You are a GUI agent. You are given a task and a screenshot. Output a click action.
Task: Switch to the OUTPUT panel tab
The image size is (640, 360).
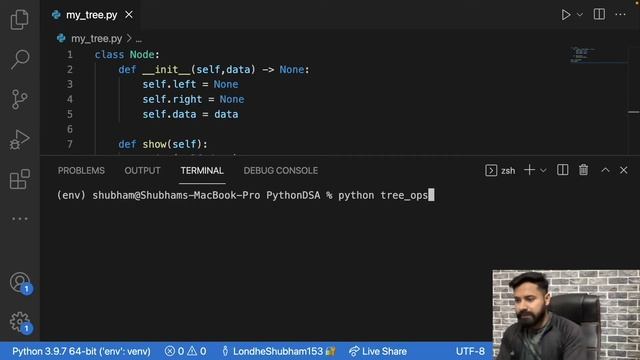click(x=142, y=171)
